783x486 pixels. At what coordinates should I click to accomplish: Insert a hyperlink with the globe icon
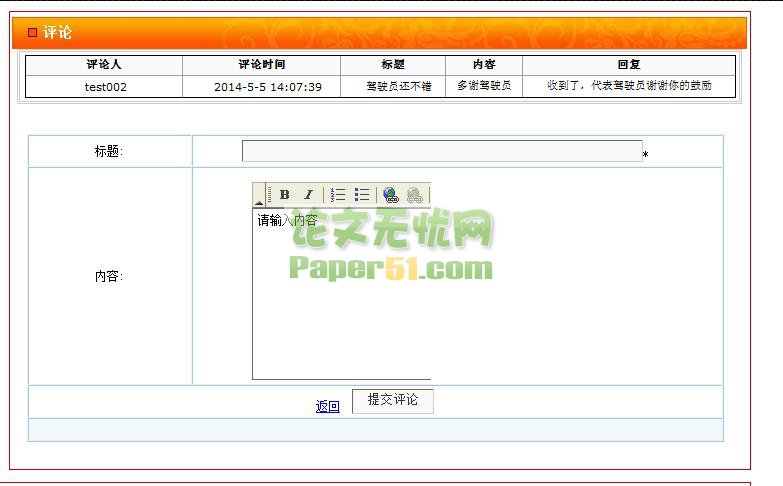[390, 195]
